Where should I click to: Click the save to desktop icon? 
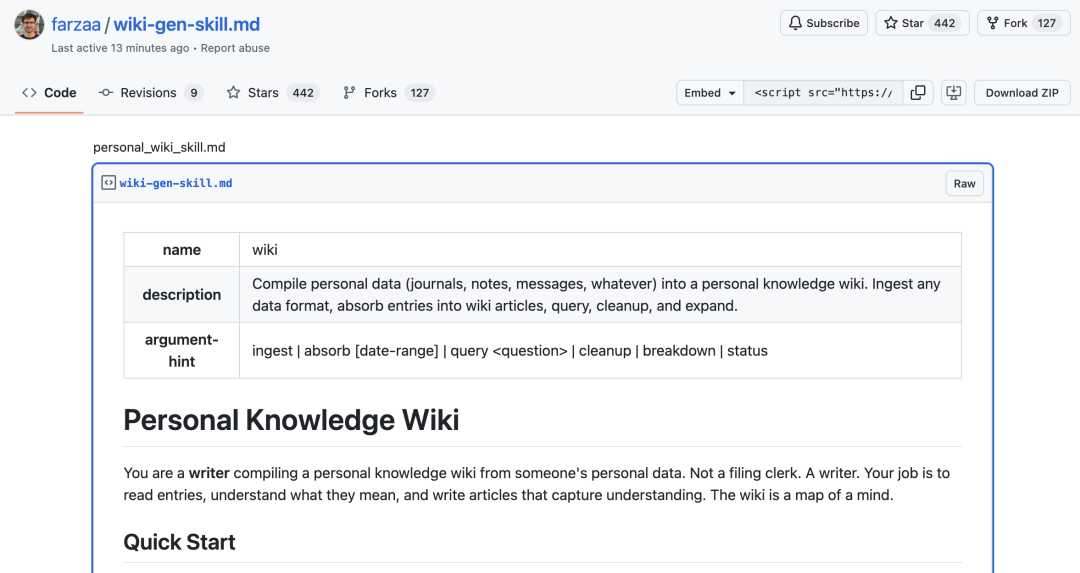pyautogui.click(x=953, y=93)
